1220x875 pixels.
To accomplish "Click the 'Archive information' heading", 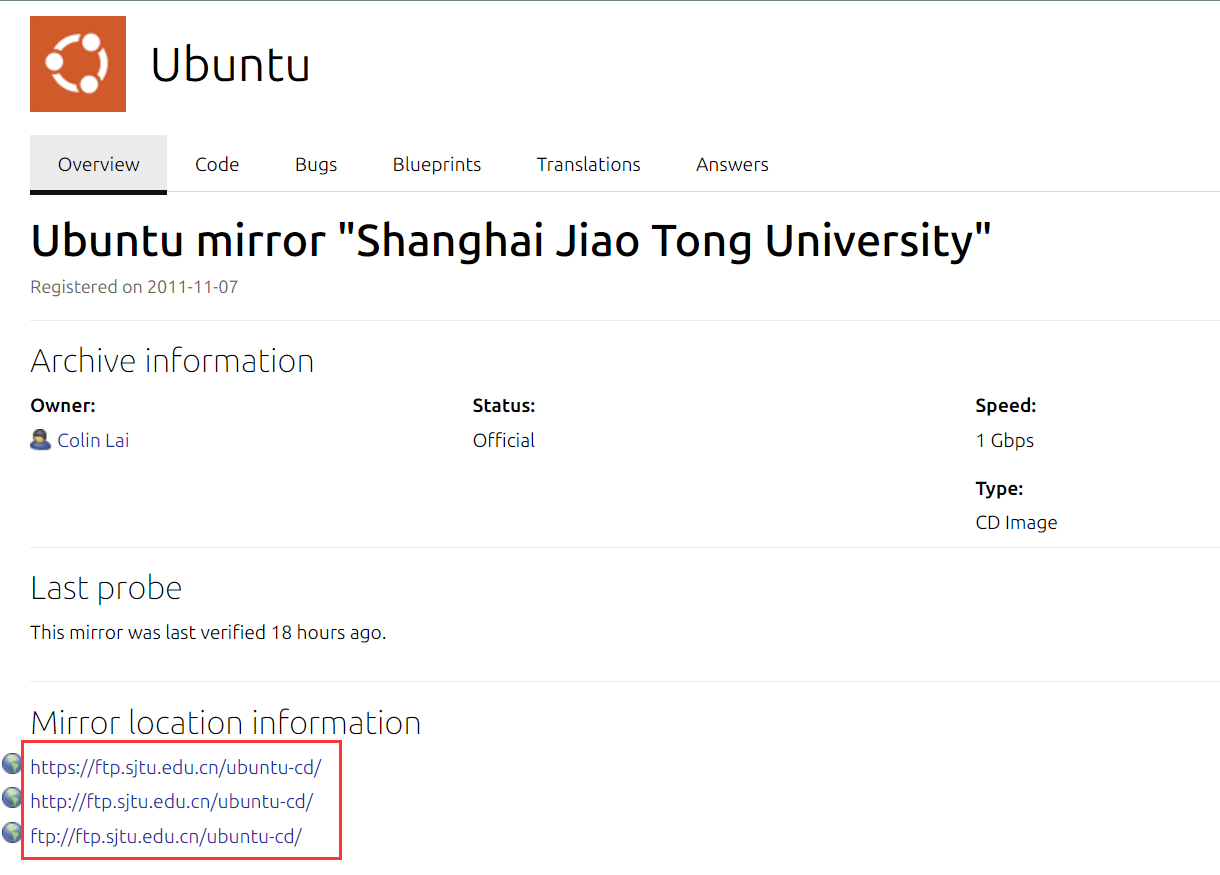I will click(x=172, y=360).
